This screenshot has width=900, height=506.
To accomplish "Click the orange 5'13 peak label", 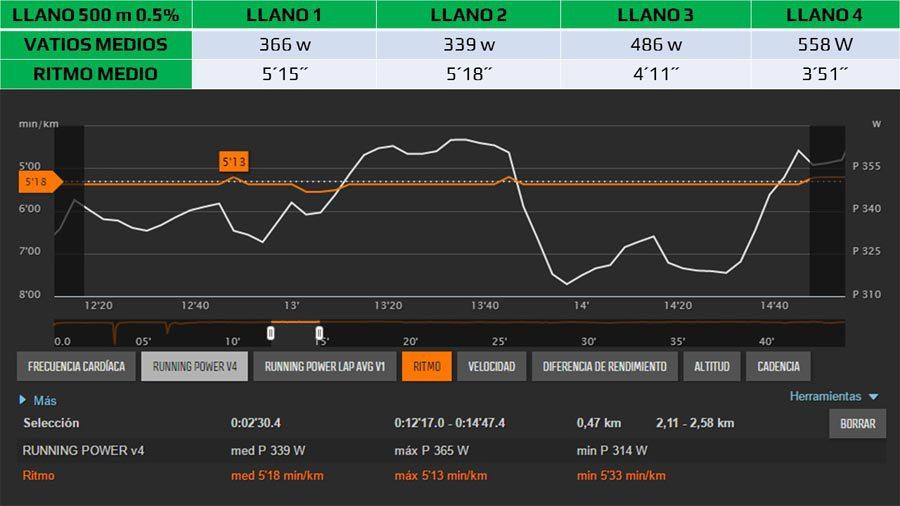I will [x=233, y=161].
